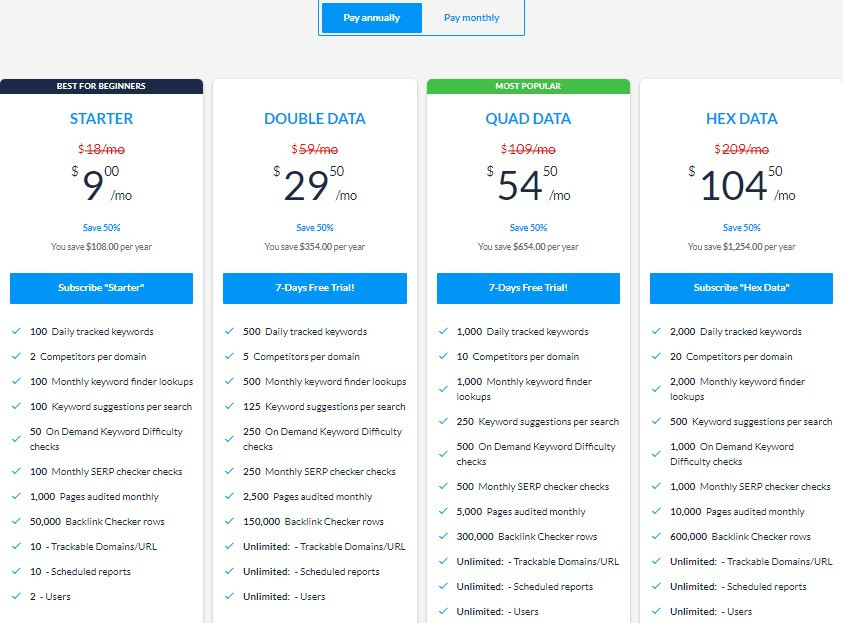Click checkmark beside 100 Monthly SERP checker checks

pos(16,471)
